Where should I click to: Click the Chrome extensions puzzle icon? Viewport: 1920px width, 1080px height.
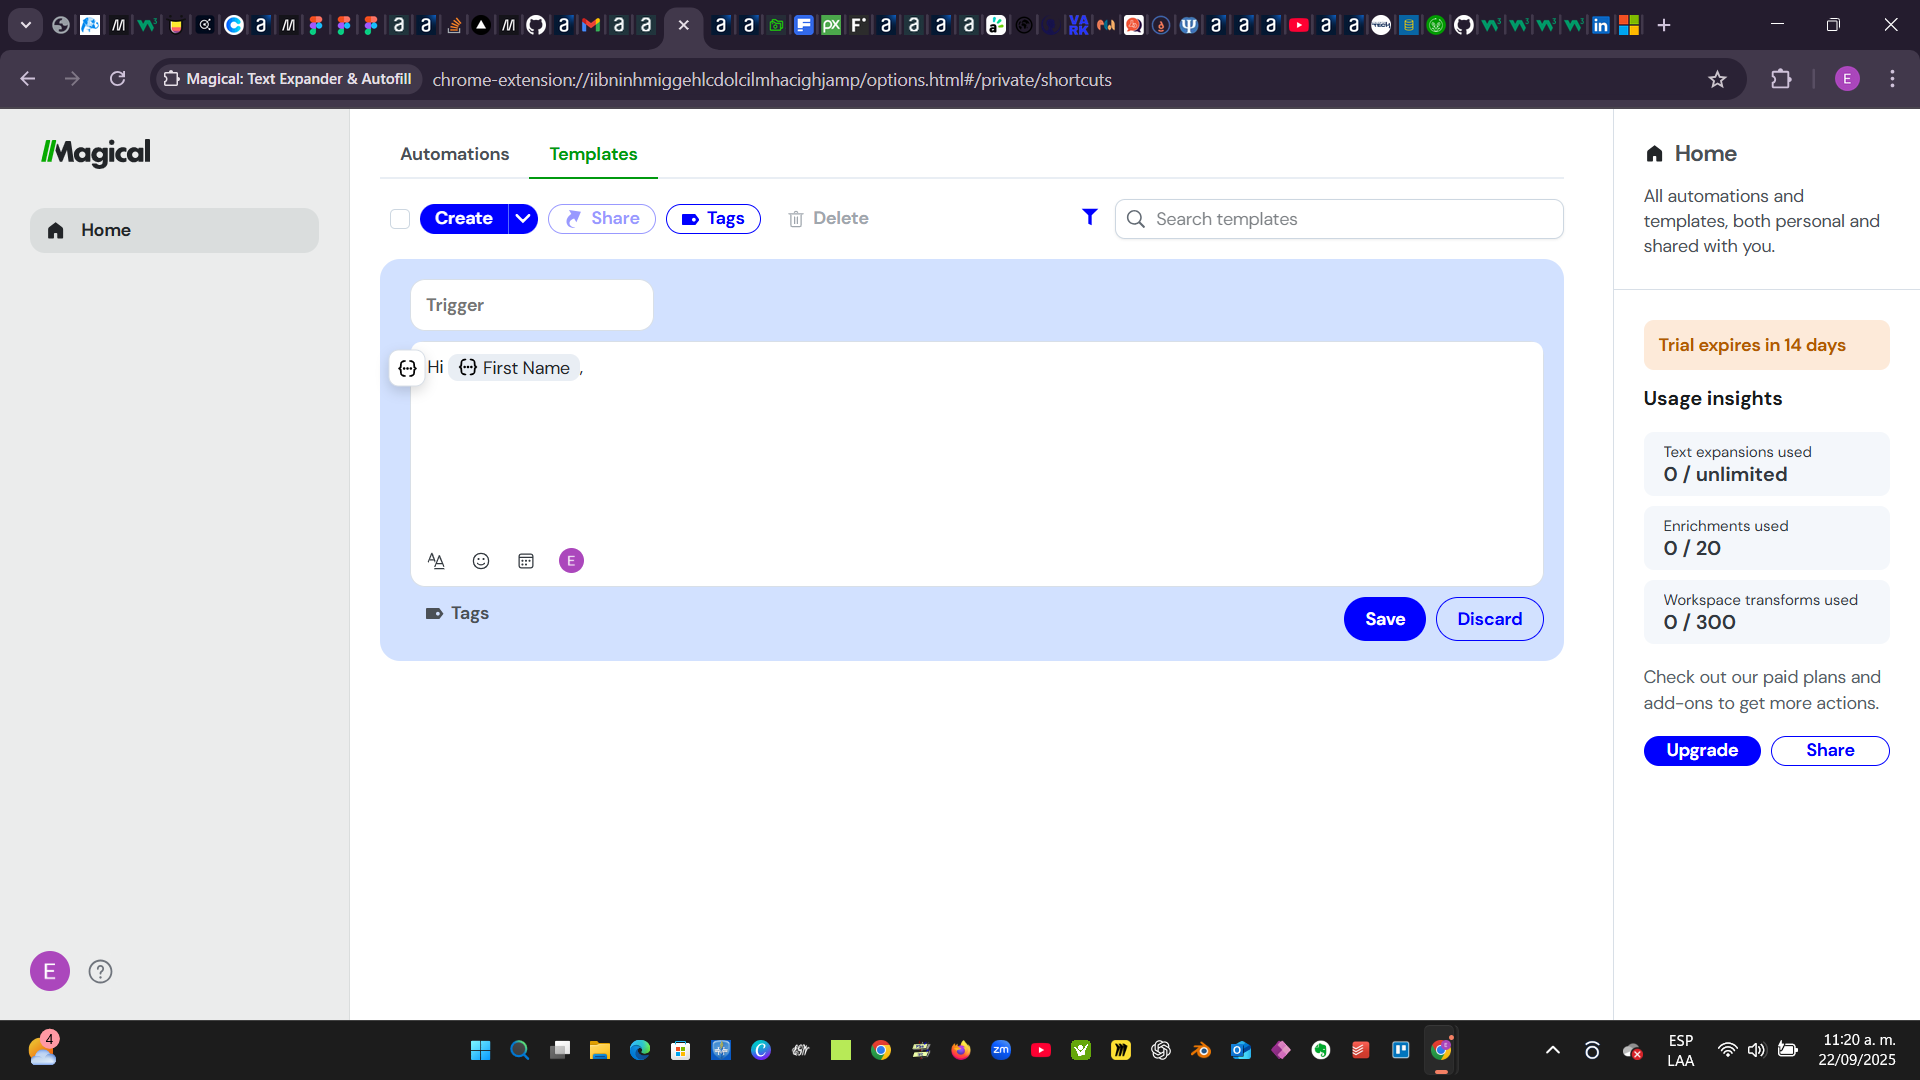click(1781, 79)
